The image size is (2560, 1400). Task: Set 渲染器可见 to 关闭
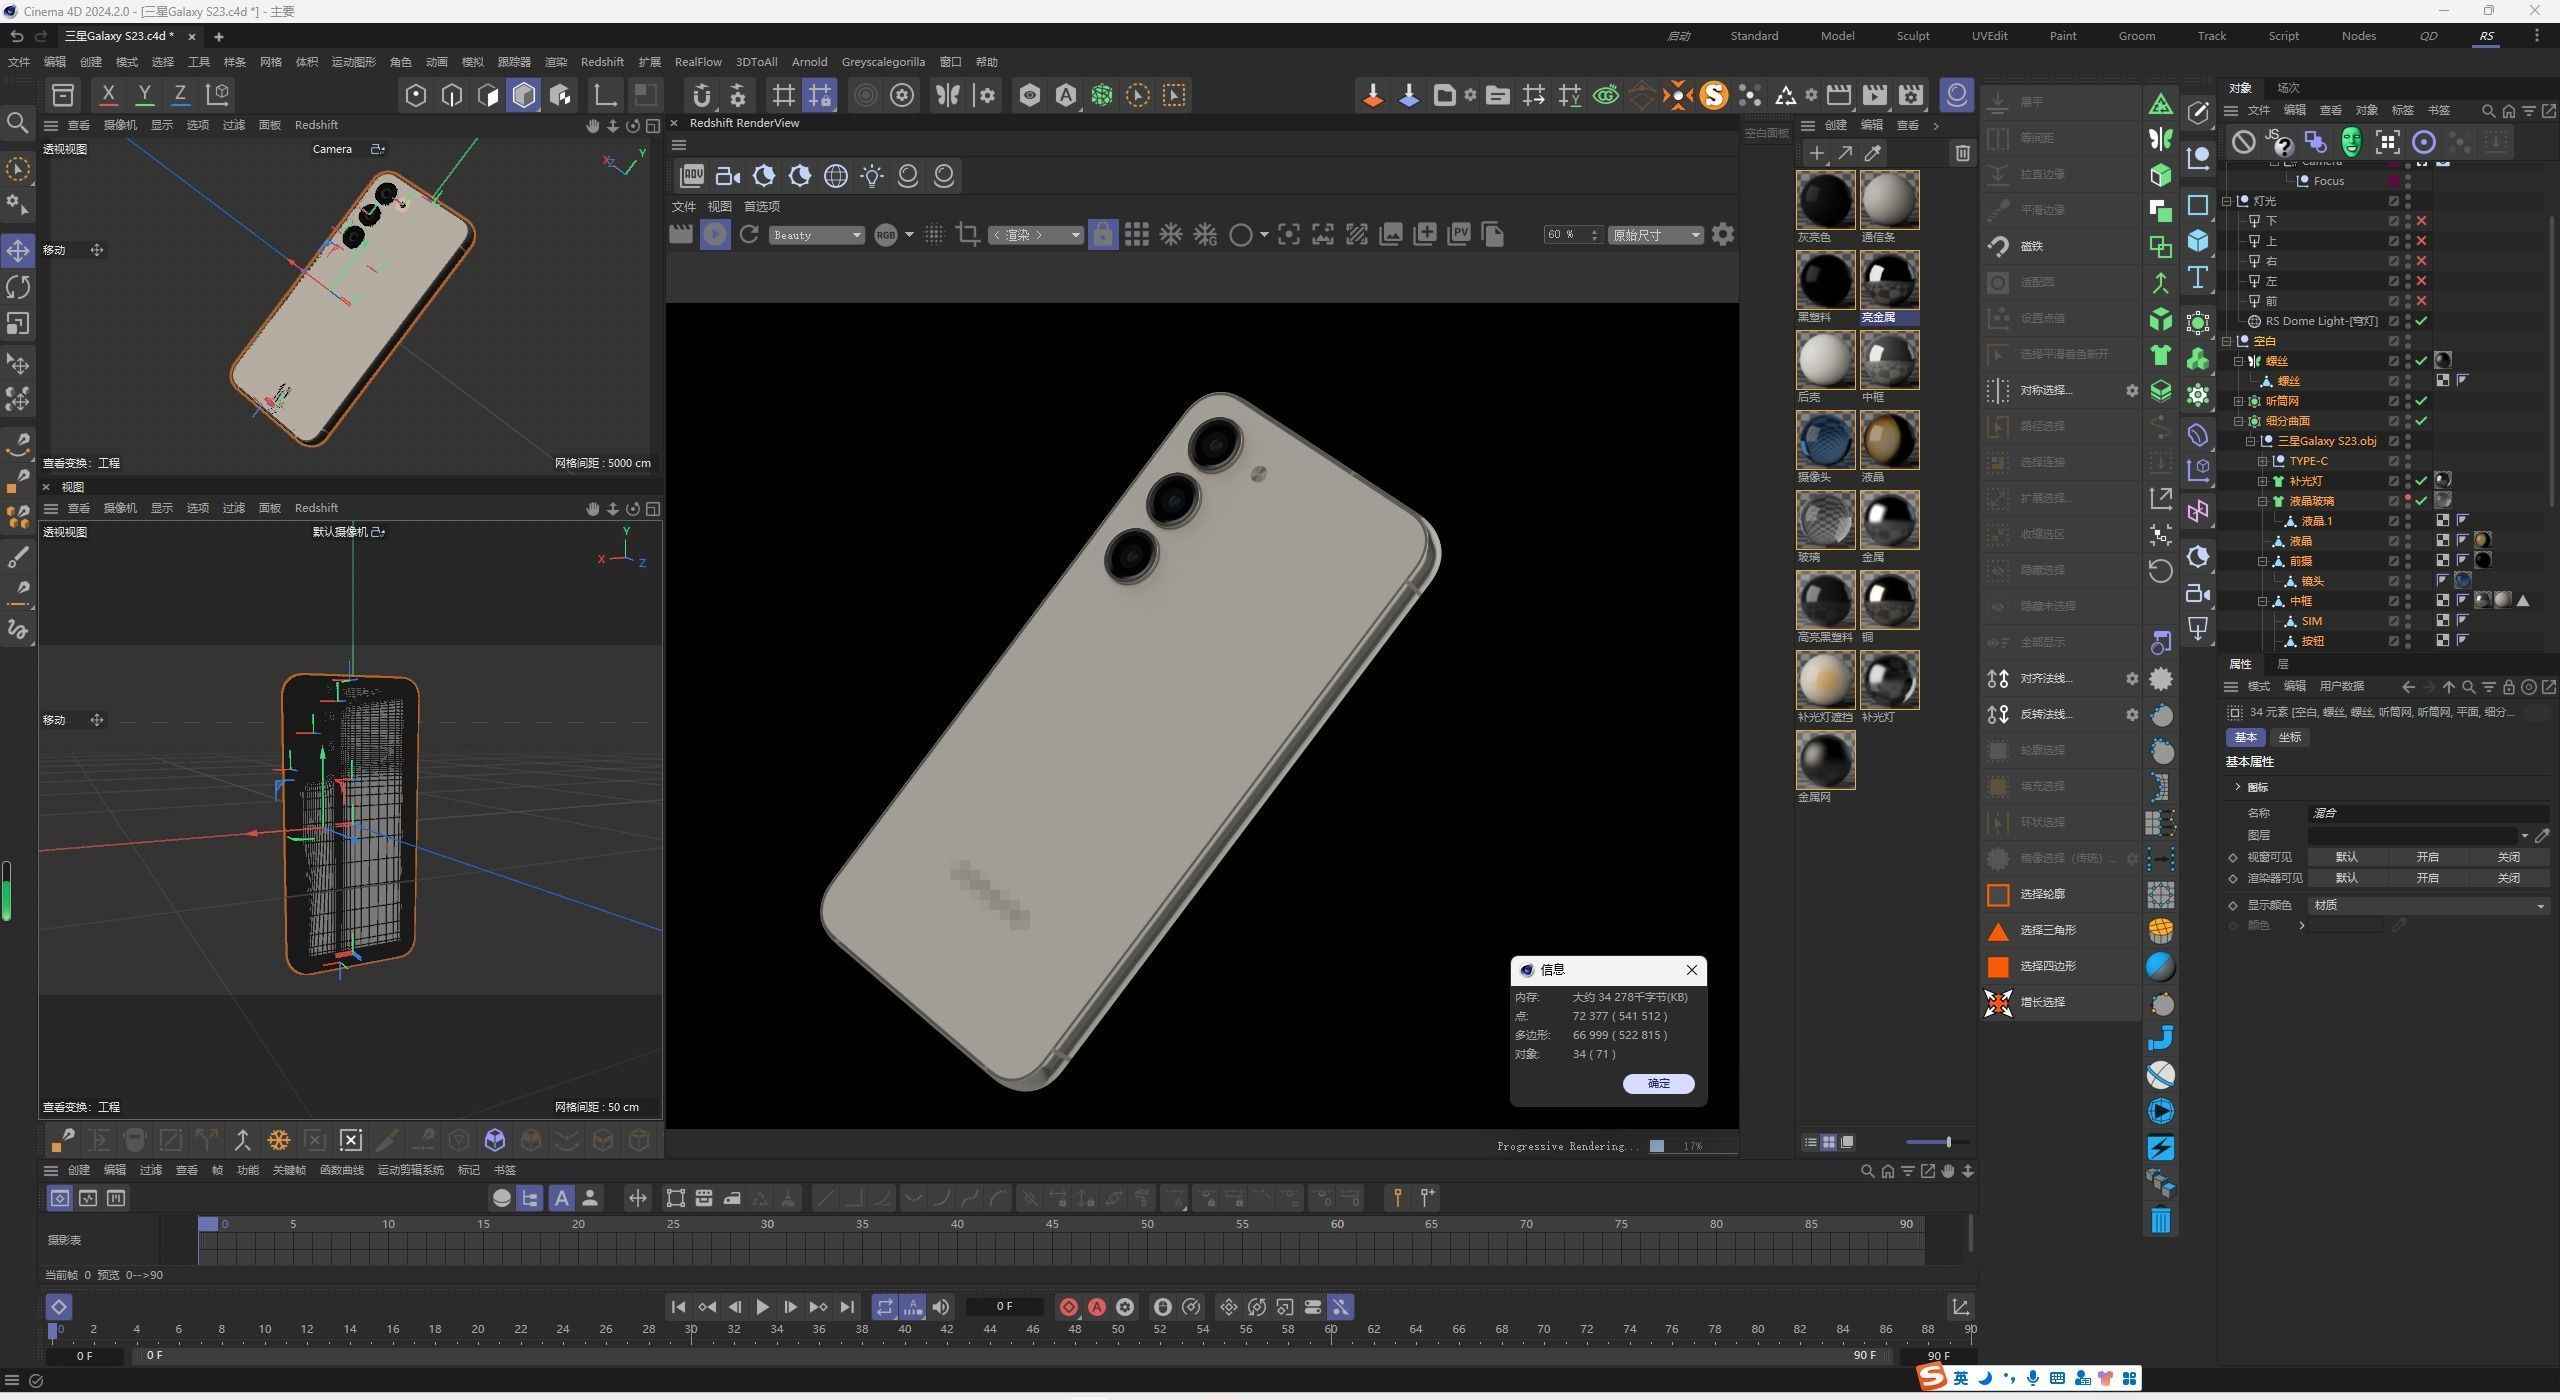coord(2508,878)
